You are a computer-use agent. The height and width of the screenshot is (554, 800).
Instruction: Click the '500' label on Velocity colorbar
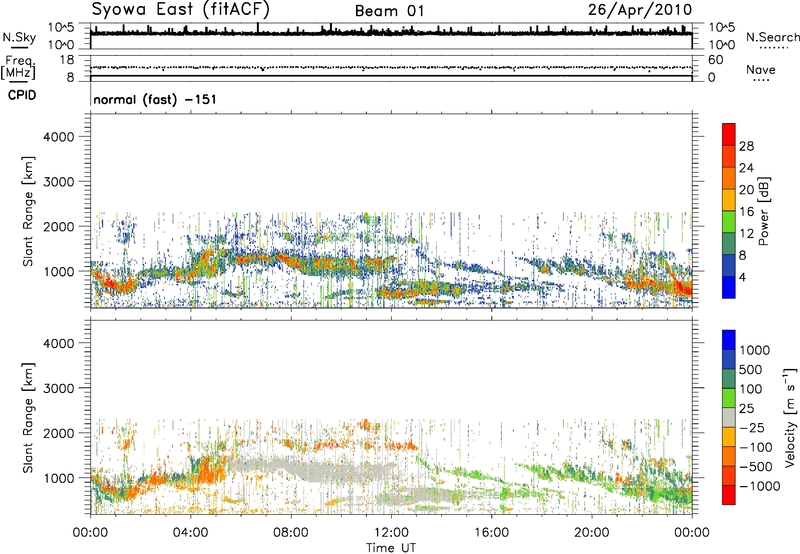(x=753, y=370)
